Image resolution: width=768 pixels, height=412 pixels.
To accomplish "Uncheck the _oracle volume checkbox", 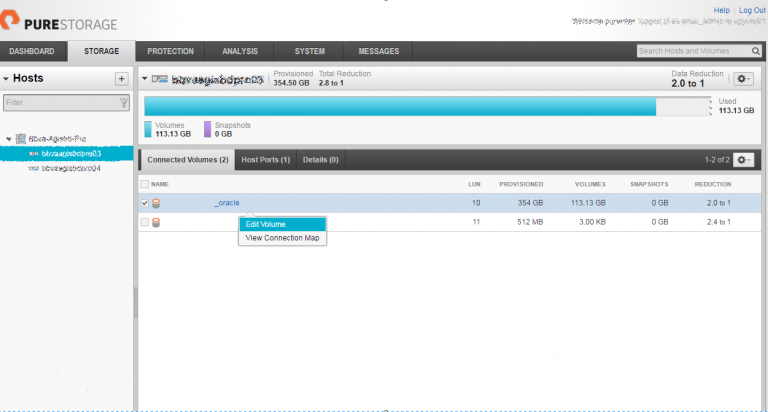I will [145, 203].
